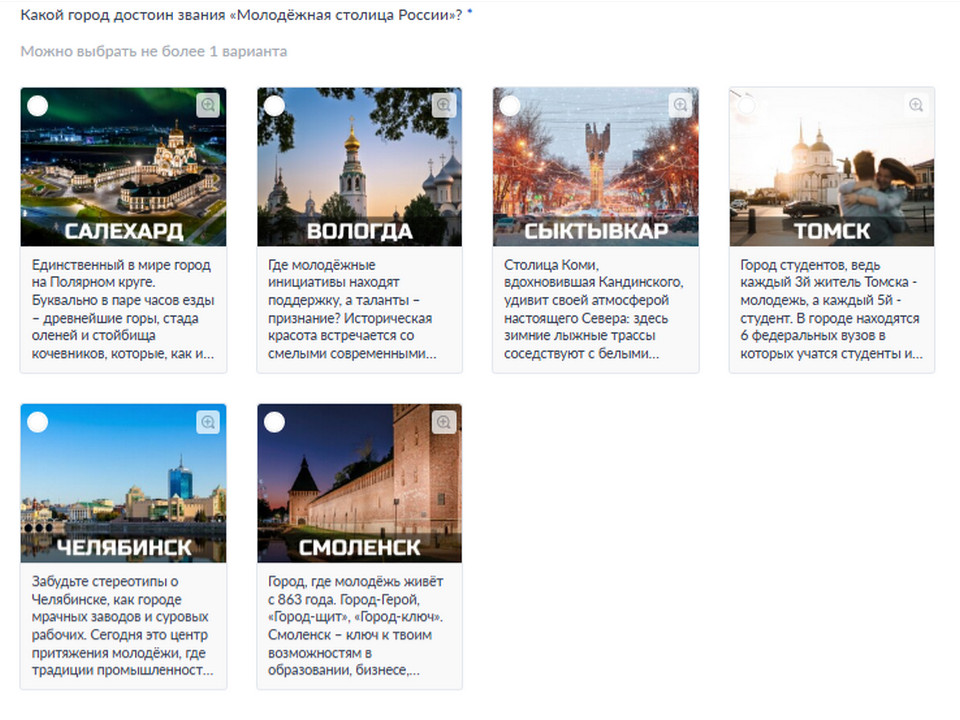Select the Томск radio button
The width and height of the screenshot is (960, 720).
point(746,106)
